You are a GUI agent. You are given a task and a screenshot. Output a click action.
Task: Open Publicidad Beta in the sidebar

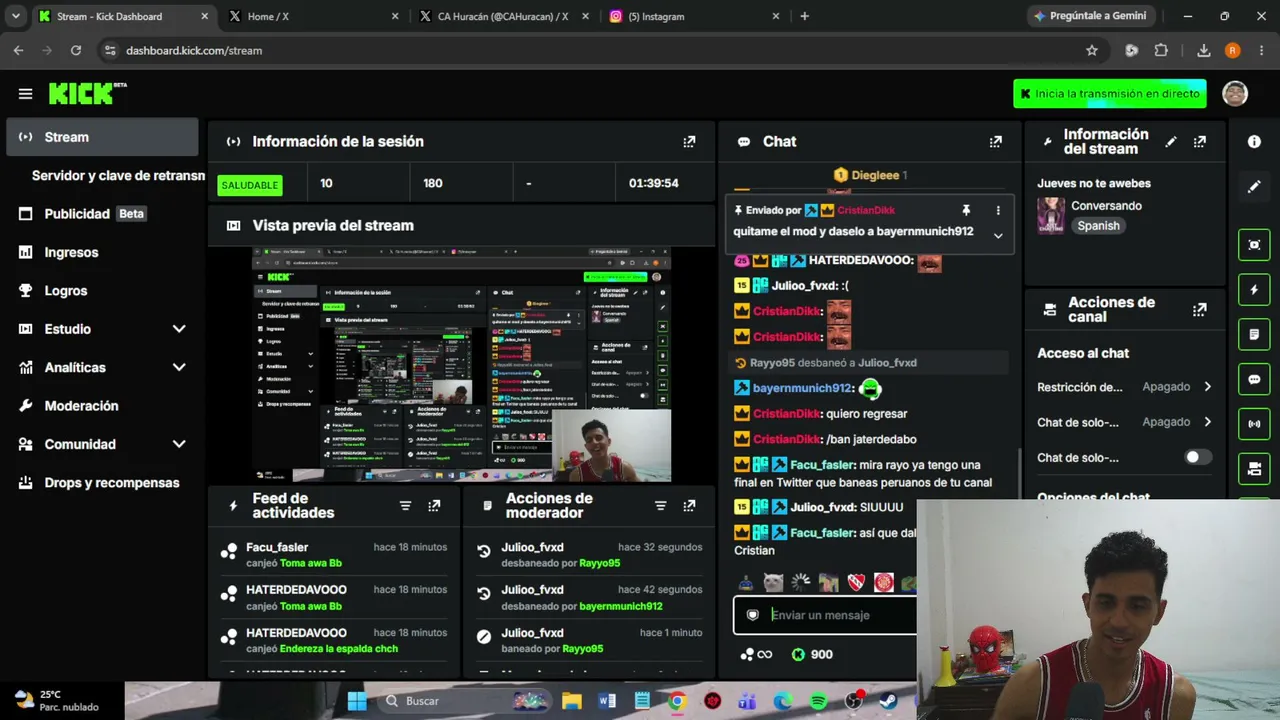coord(102,214)
